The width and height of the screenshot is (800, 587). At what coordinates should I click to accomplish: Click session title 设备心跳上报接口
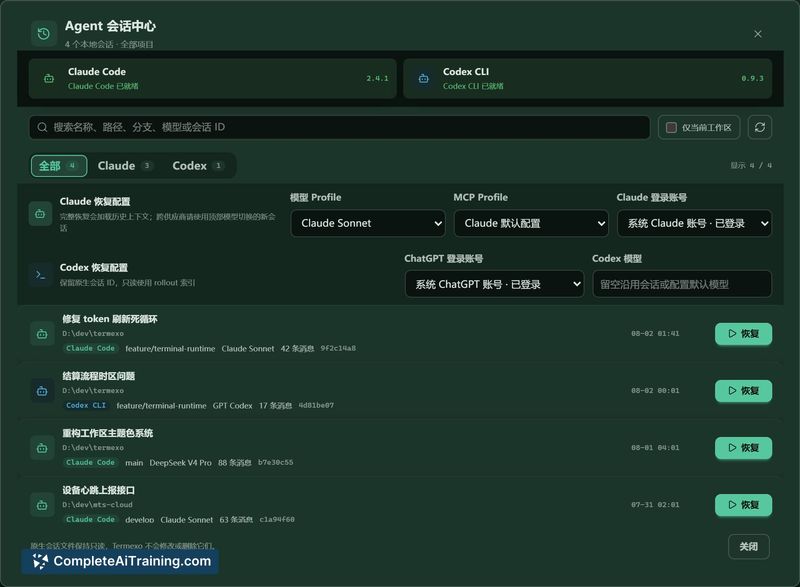(98, 490)
